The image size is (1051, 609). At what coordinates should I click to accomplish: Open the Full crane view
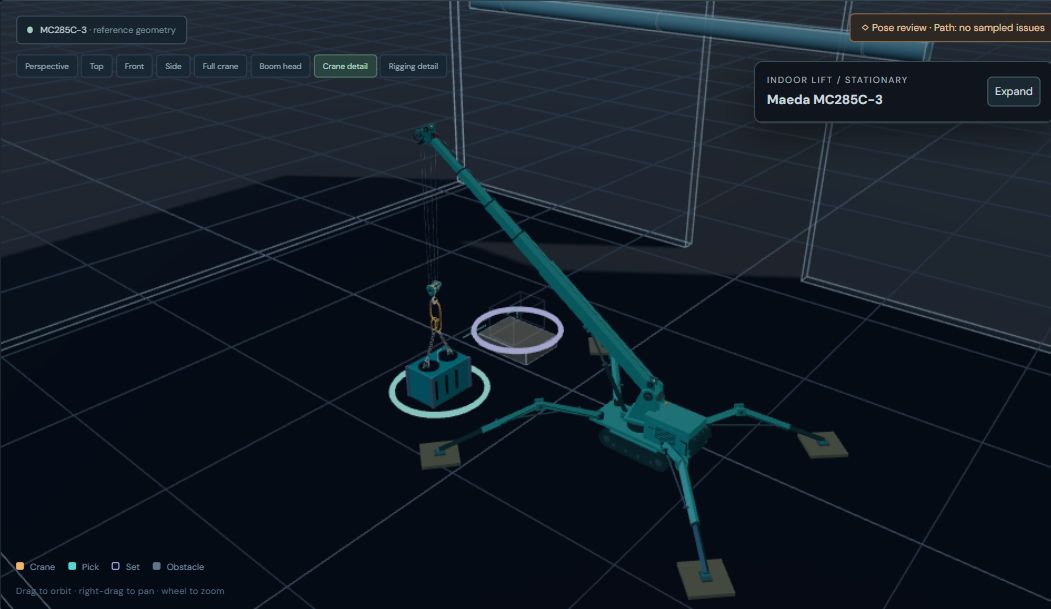(220, 66)
